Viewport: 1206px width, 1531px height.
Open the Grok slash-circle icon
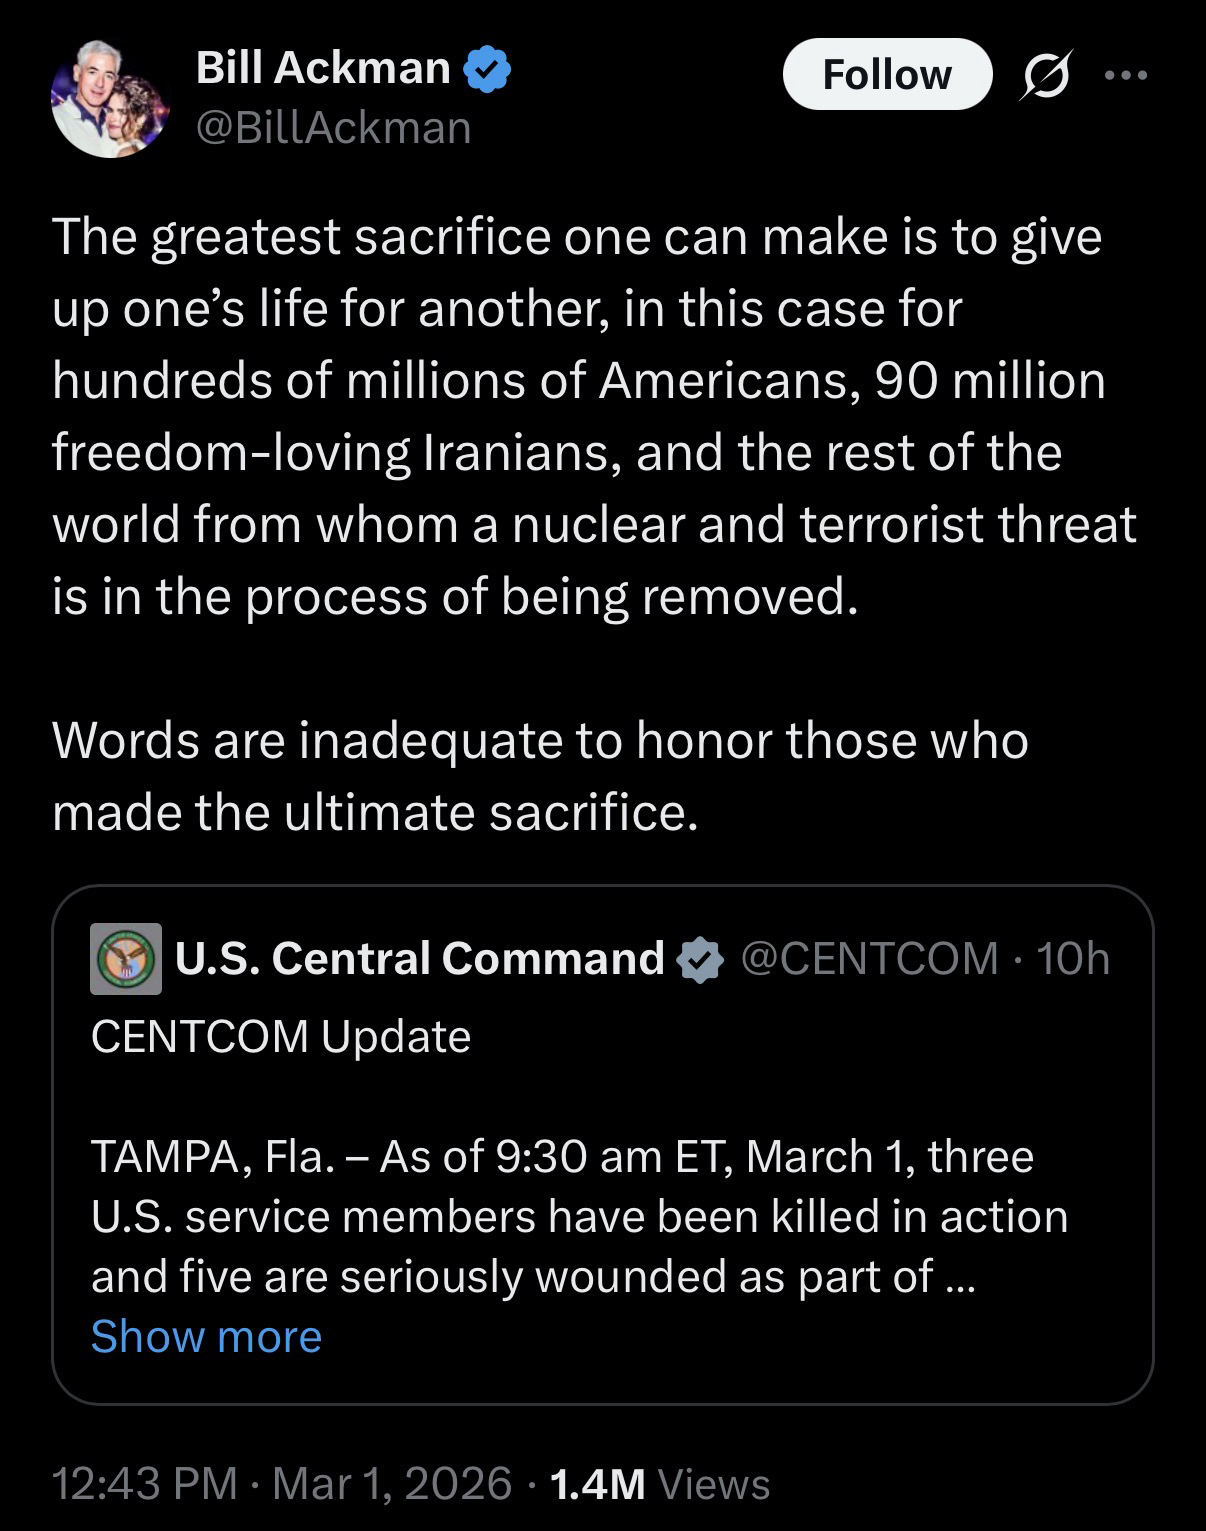[1043, 75]
